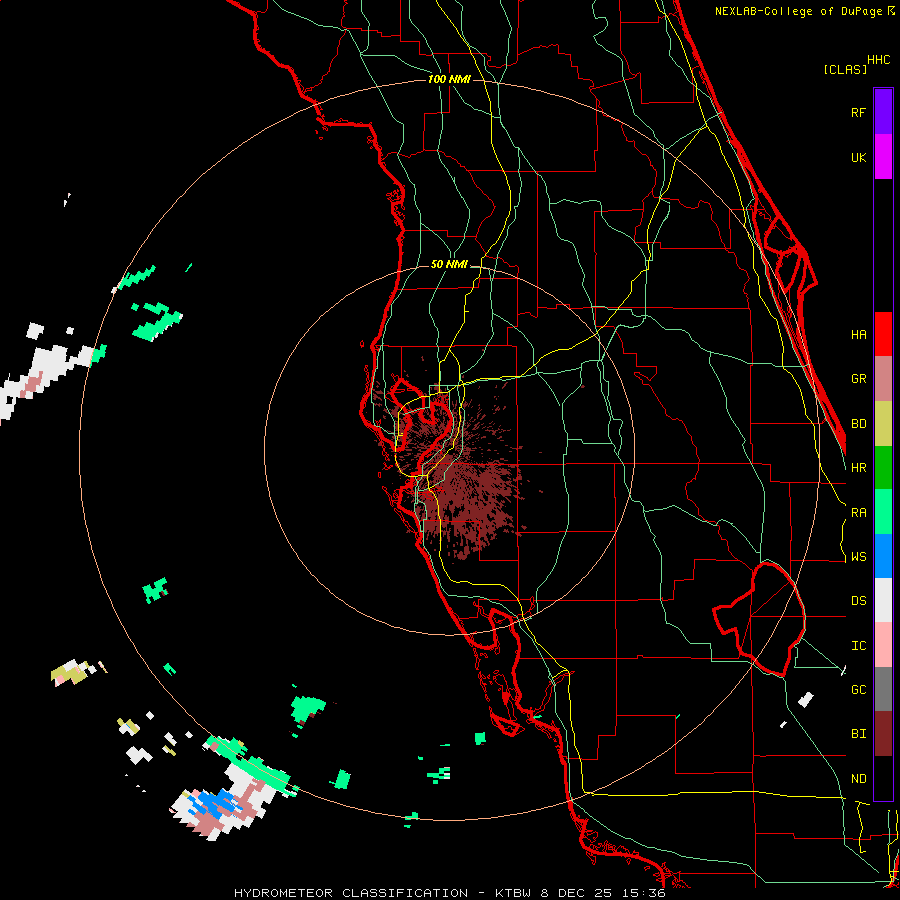The image size is (900, 900).
Task: Click the DS white legend swatch
Action: pyautogui.click(x=883, y=600)
